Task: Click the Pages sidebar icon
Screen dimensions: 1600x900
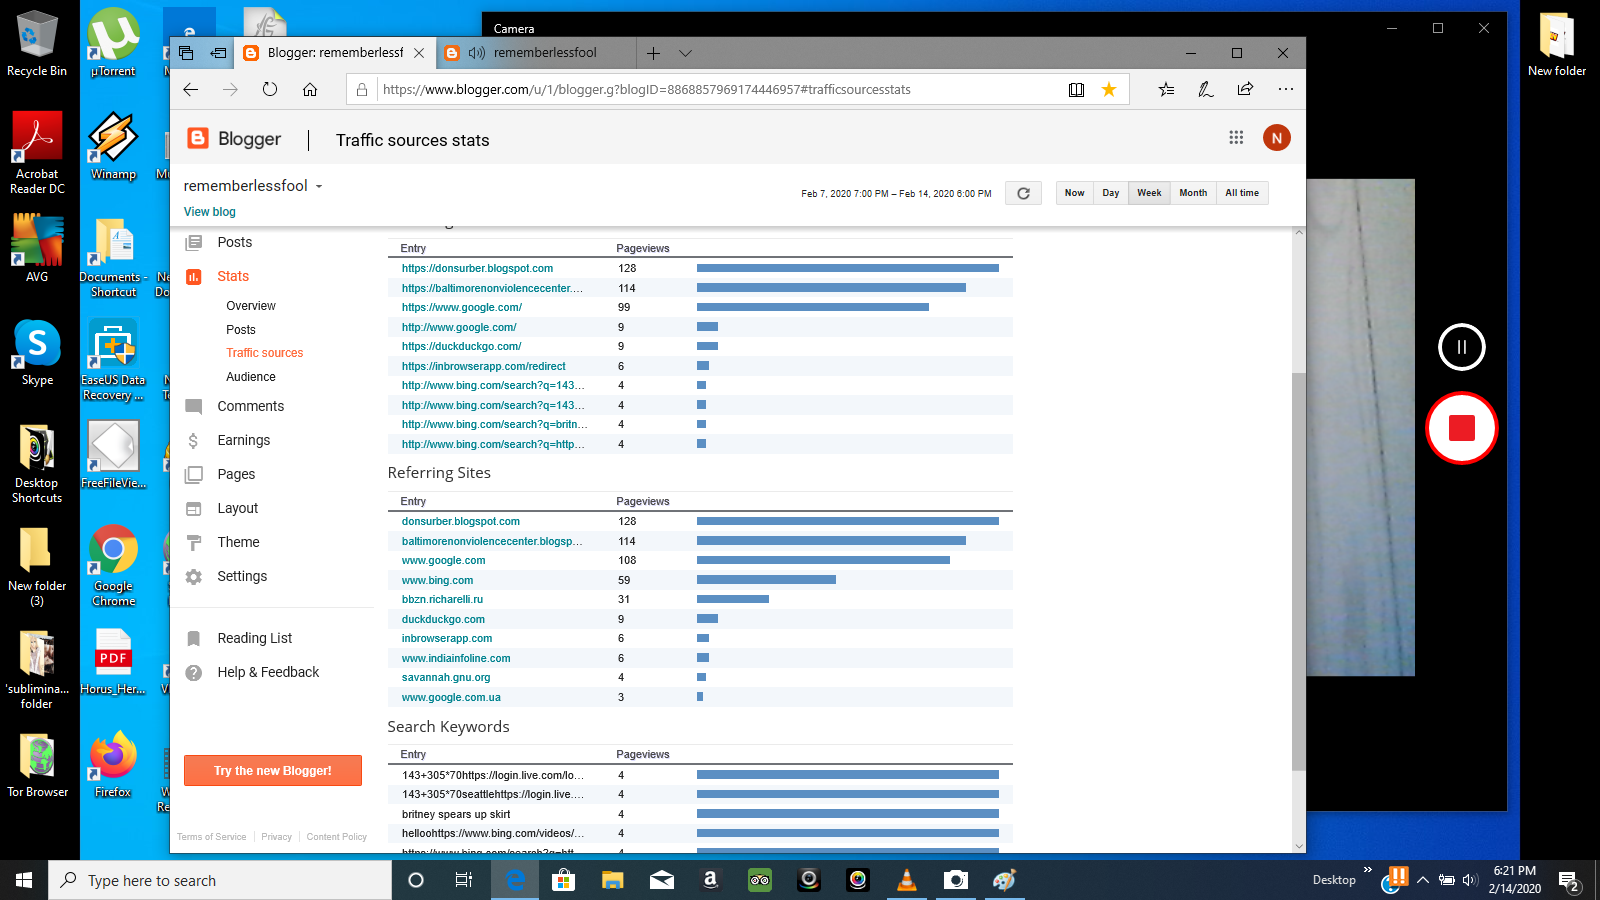Action: coord(194,474)
